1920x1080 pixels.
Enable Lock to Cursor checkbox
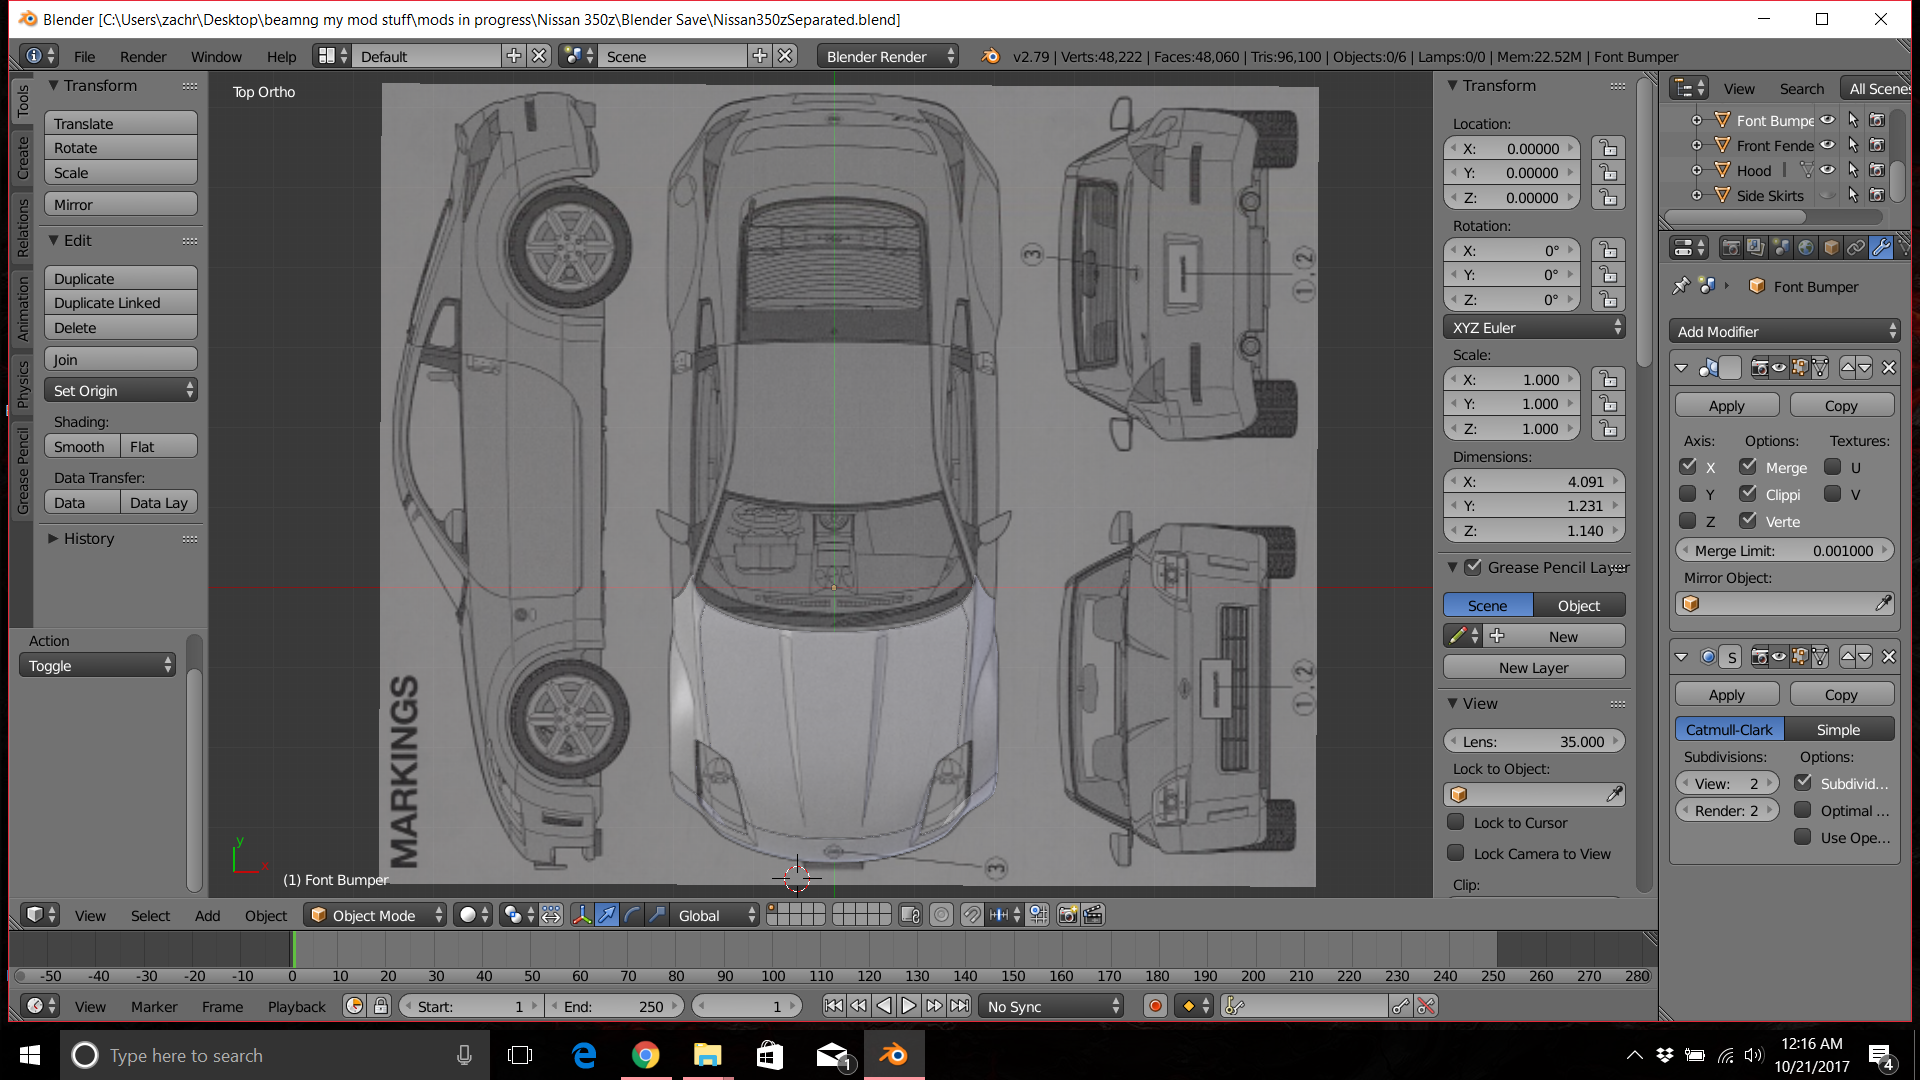pyautogui.click(x=1456, y=822)
